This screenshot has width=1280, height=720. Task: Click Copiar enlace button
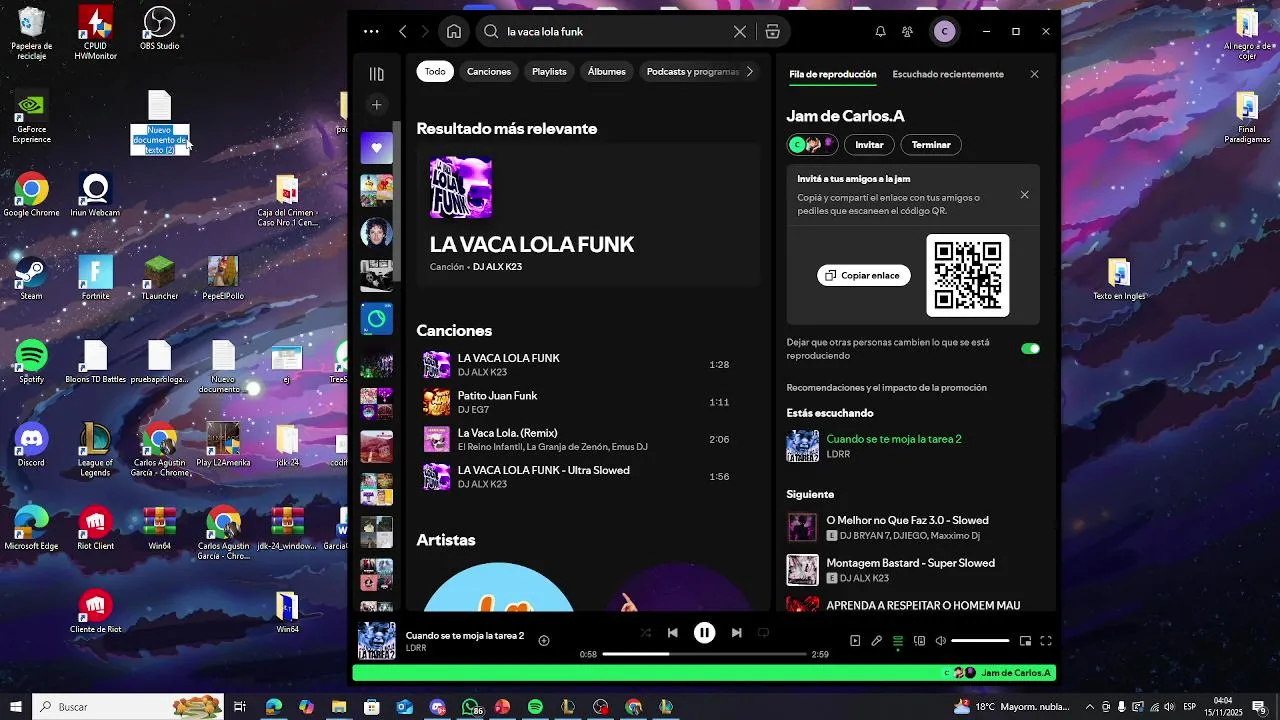click(864, 275)
